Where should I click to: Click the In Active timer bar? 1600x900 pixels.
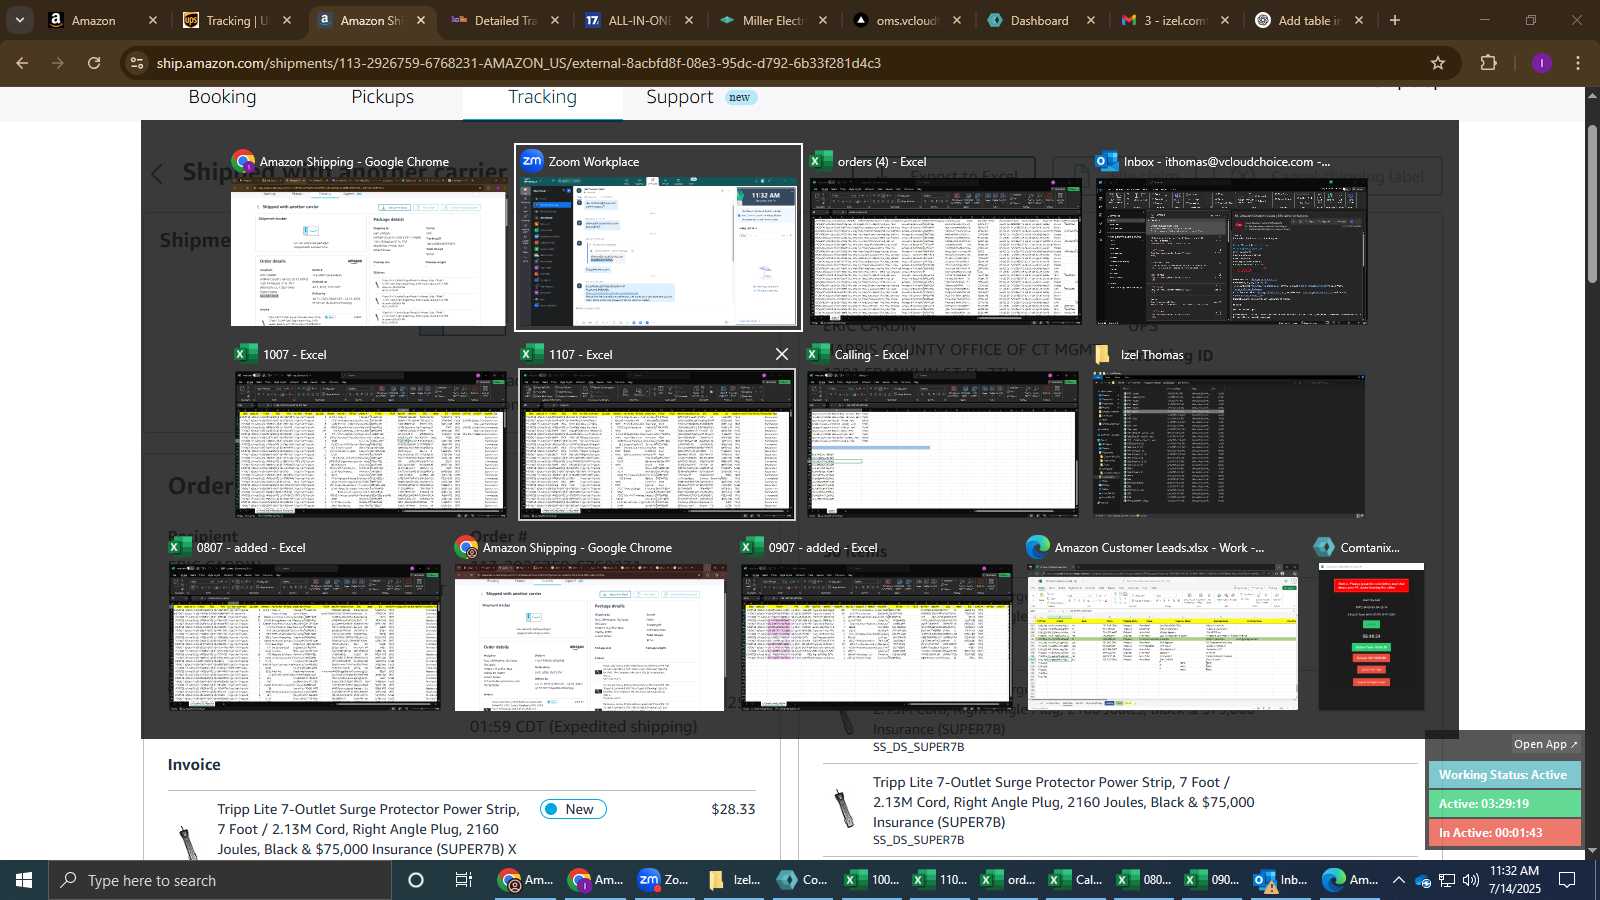click(x=1504, y=832)
